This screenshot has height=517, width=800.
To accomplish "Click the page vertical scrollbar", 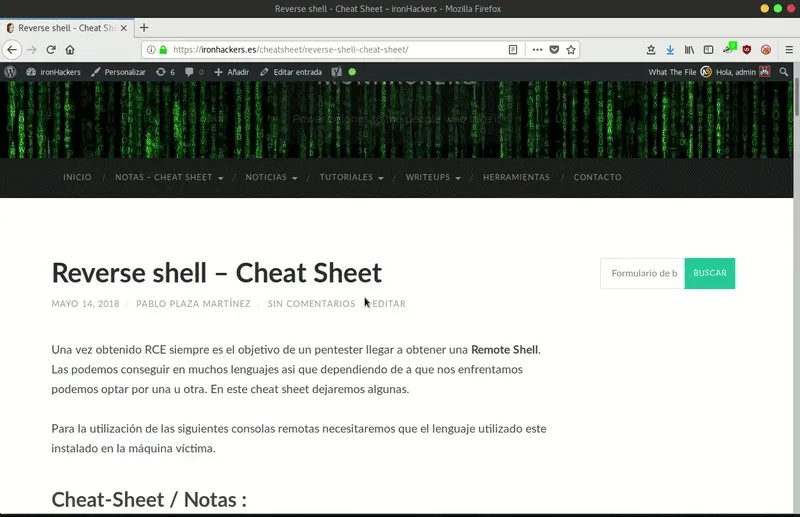I will 795,300.
